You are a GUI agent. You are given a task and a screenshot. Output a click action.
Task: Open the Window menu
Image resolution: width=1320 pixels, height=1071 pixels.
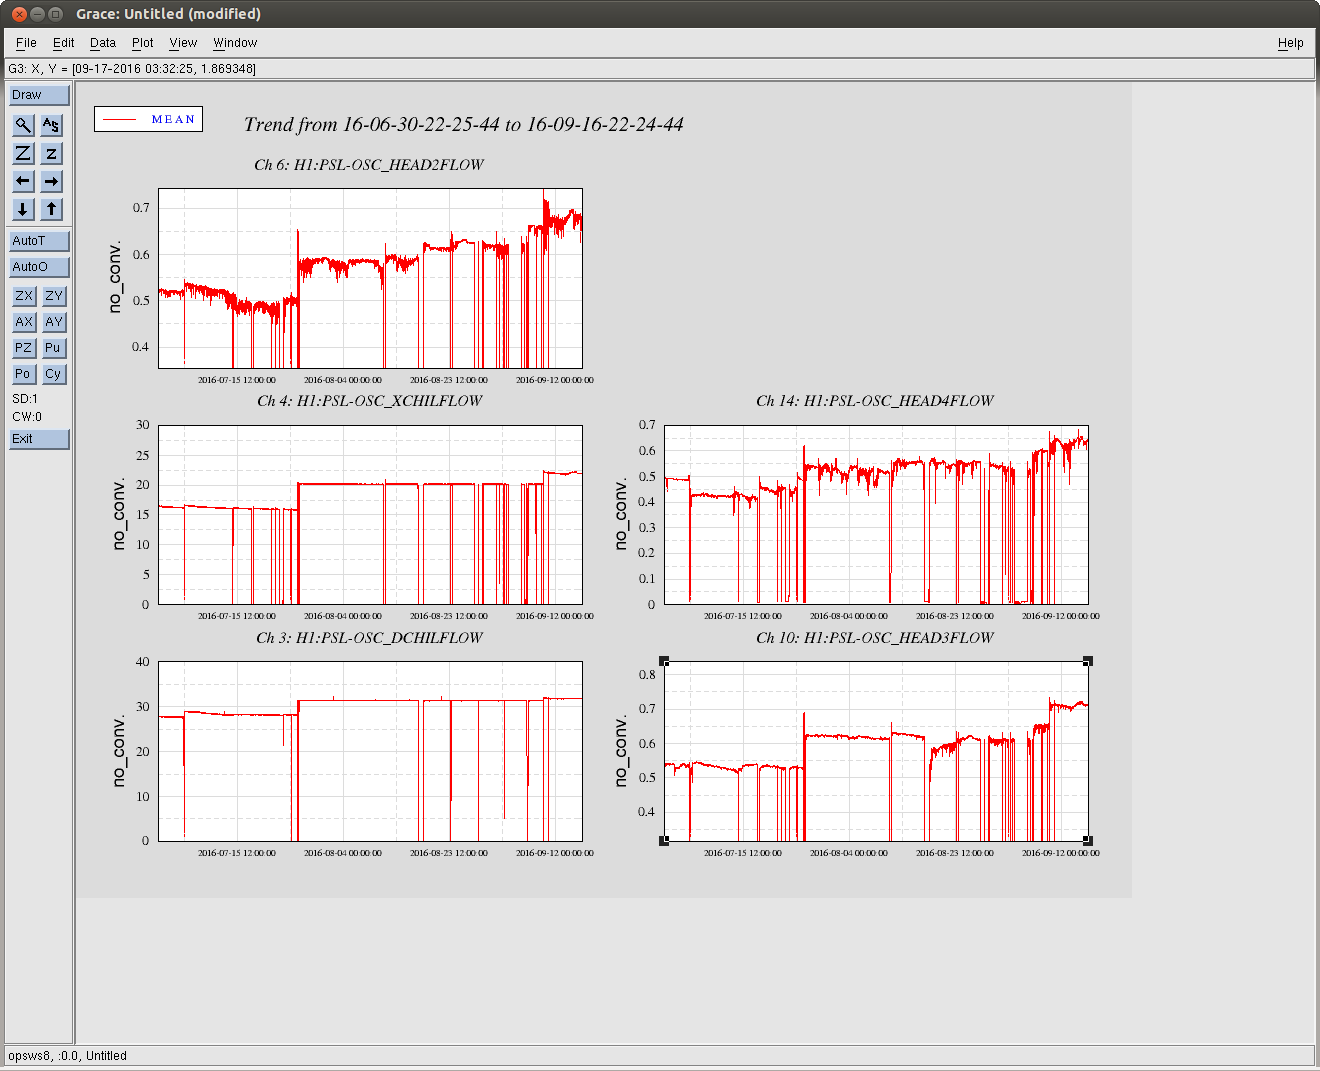tap(235, 43)
